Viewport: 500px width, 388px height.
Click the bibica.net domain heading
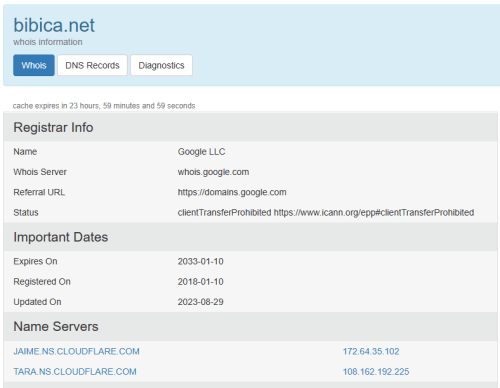tap(54, 25)
